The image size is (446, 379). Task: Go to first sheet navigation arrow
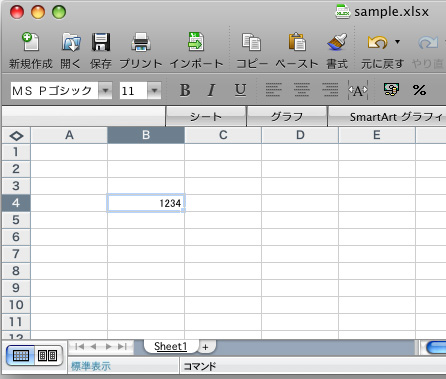(x=80, y=347)
